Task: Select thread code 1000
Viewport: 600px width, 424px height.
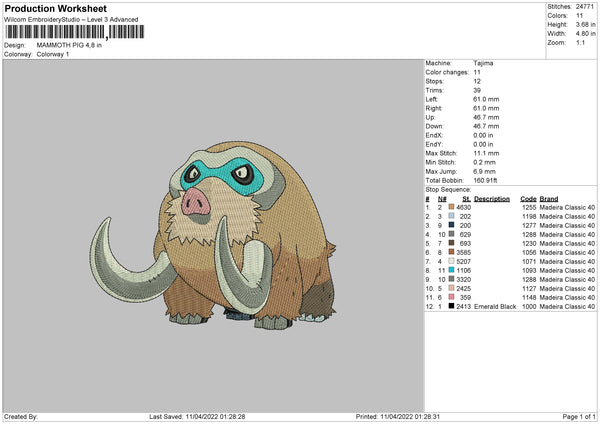Action: pyautogui.click(x=529, y=307)
